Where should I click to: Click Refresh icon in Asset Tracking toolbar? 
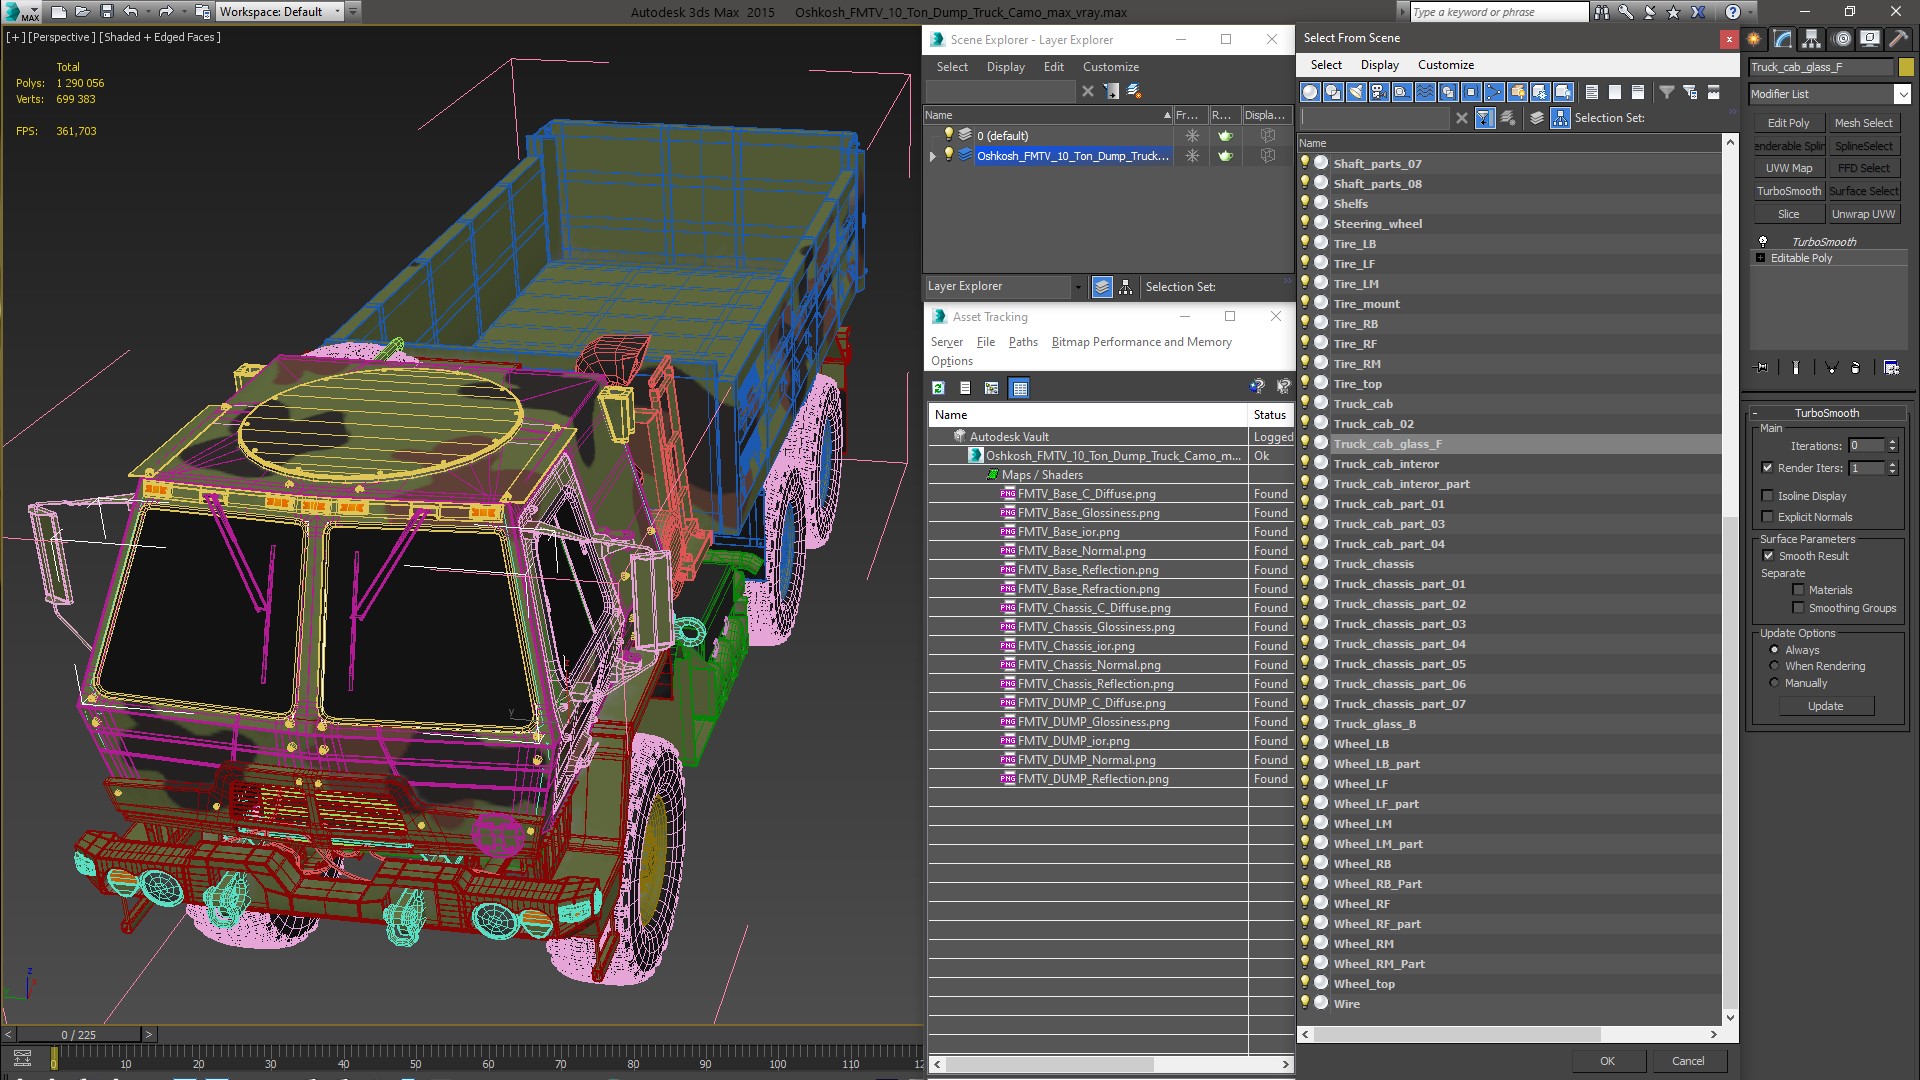938,388
